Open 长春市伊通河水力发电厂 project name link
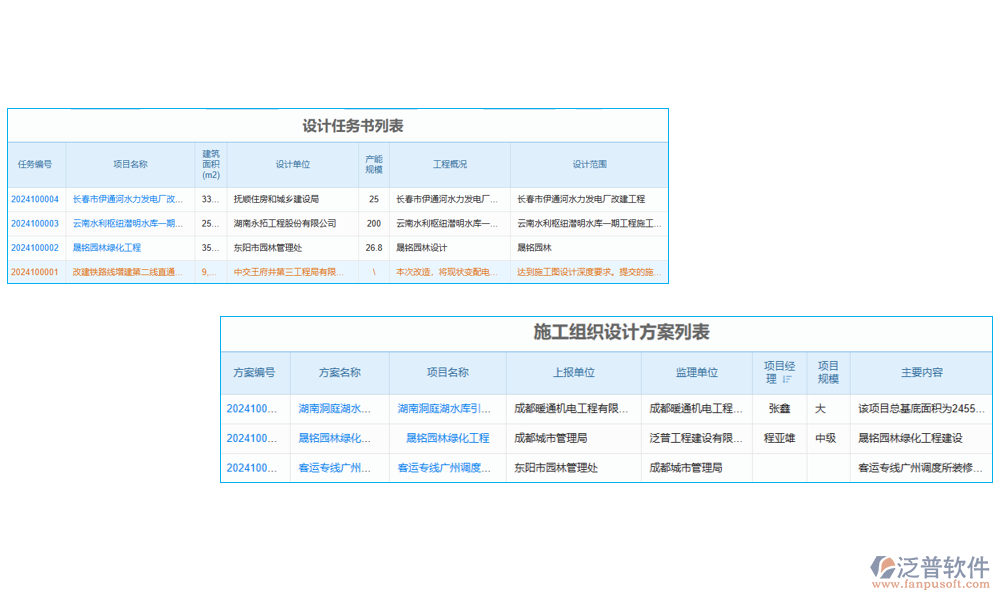The height and width of the screenshot is (600, 1000). pyautogui.click(x=128, y=199)
